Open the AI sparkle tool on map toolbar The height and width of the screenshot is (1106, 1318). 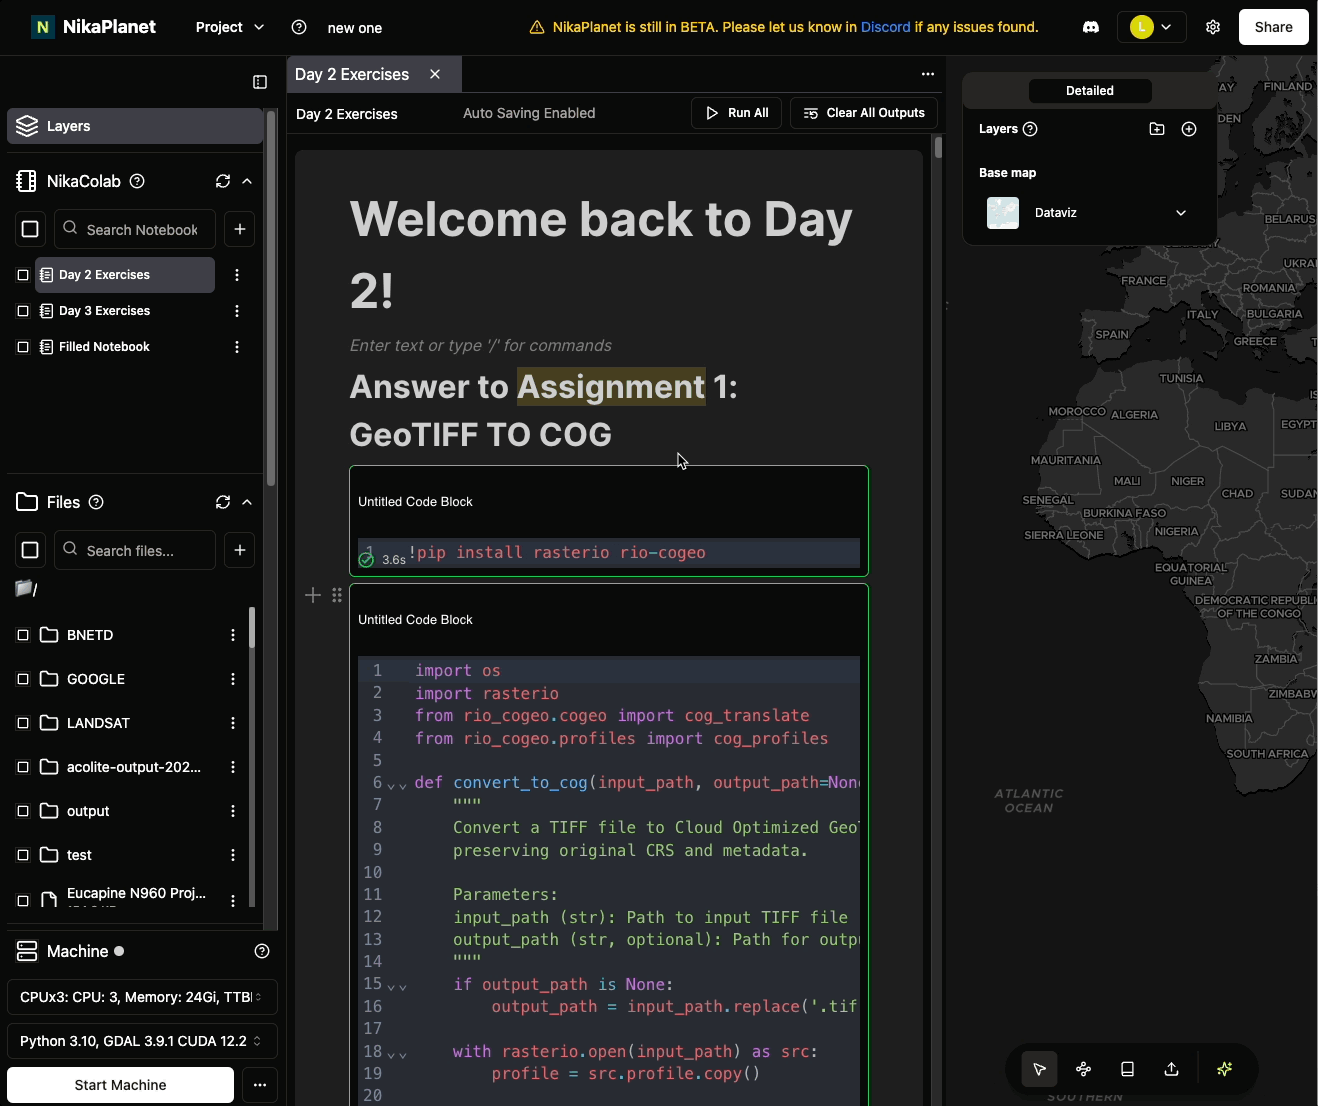[1224, 1069]
